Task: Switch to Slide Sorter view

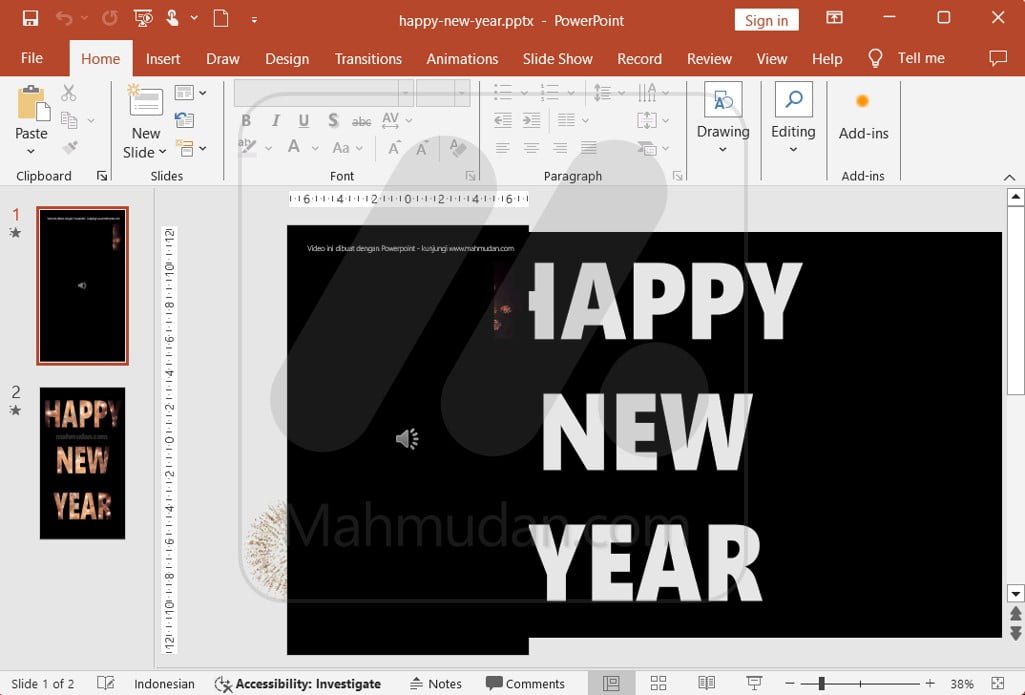Action: pos(658,683)
